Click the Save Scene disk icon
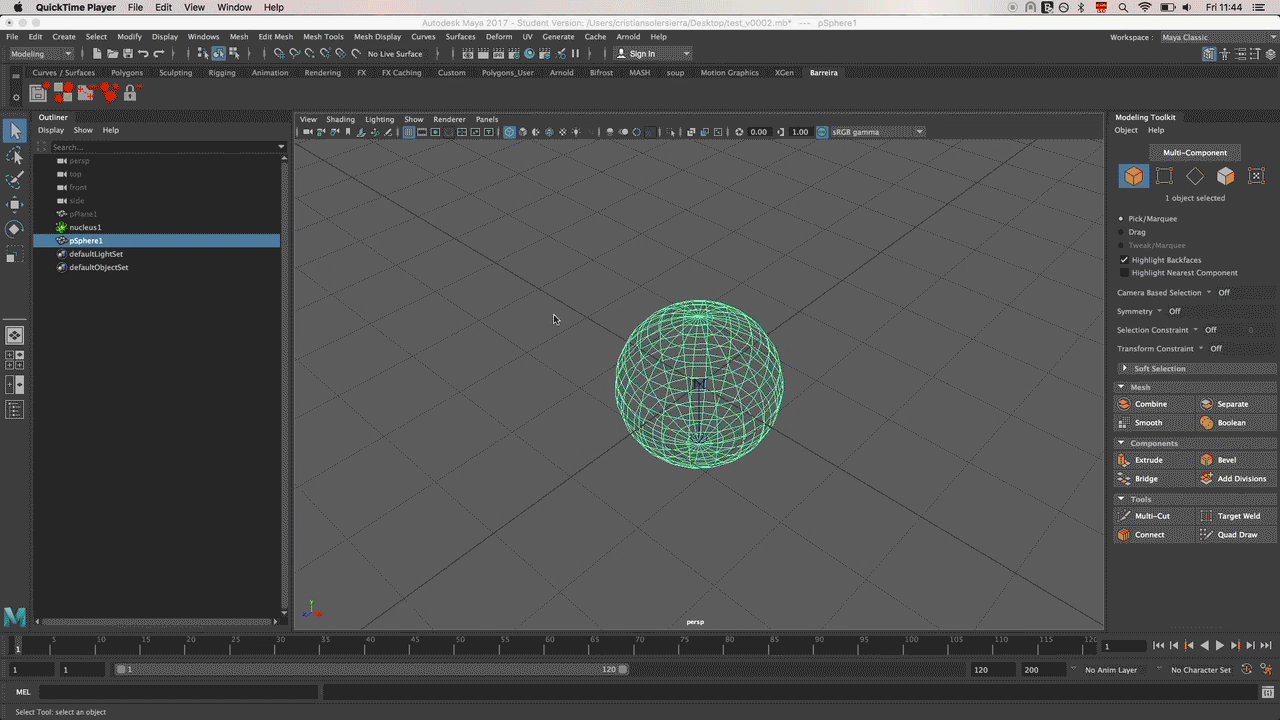 coord(128,53)
